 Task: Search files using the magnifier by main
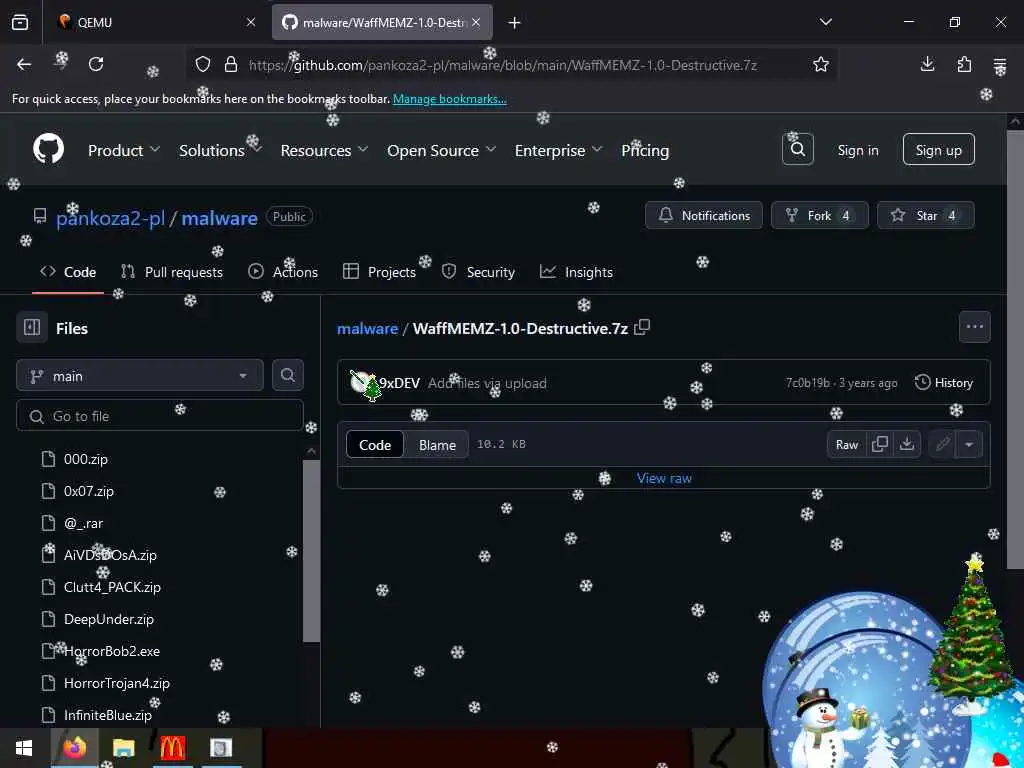click(287, 375)
